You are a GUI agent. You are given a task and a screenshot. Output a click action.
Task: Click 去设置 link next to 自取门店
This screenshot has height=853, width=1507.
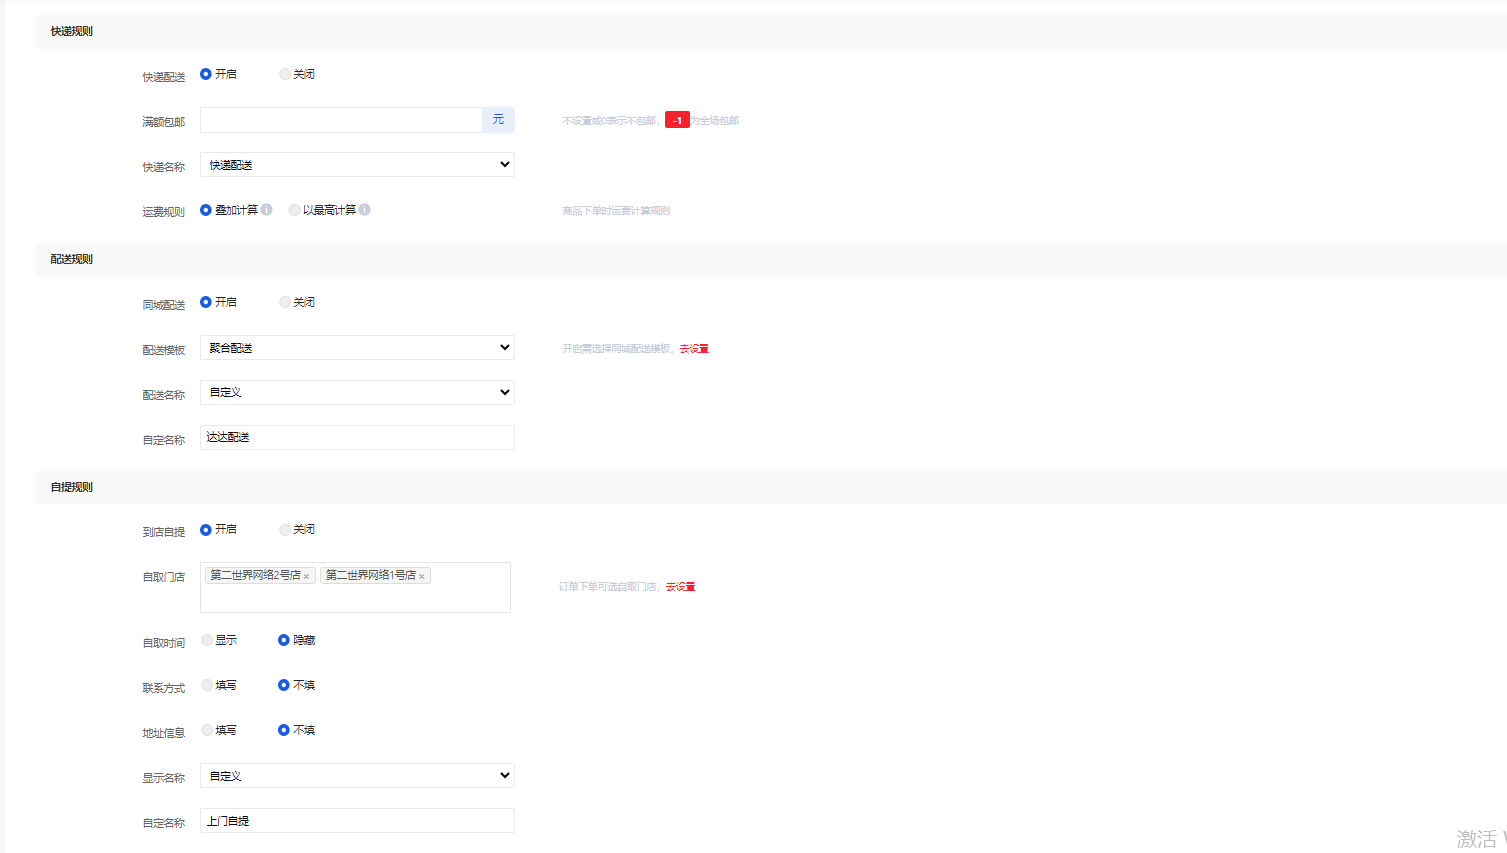pos(681,587)
